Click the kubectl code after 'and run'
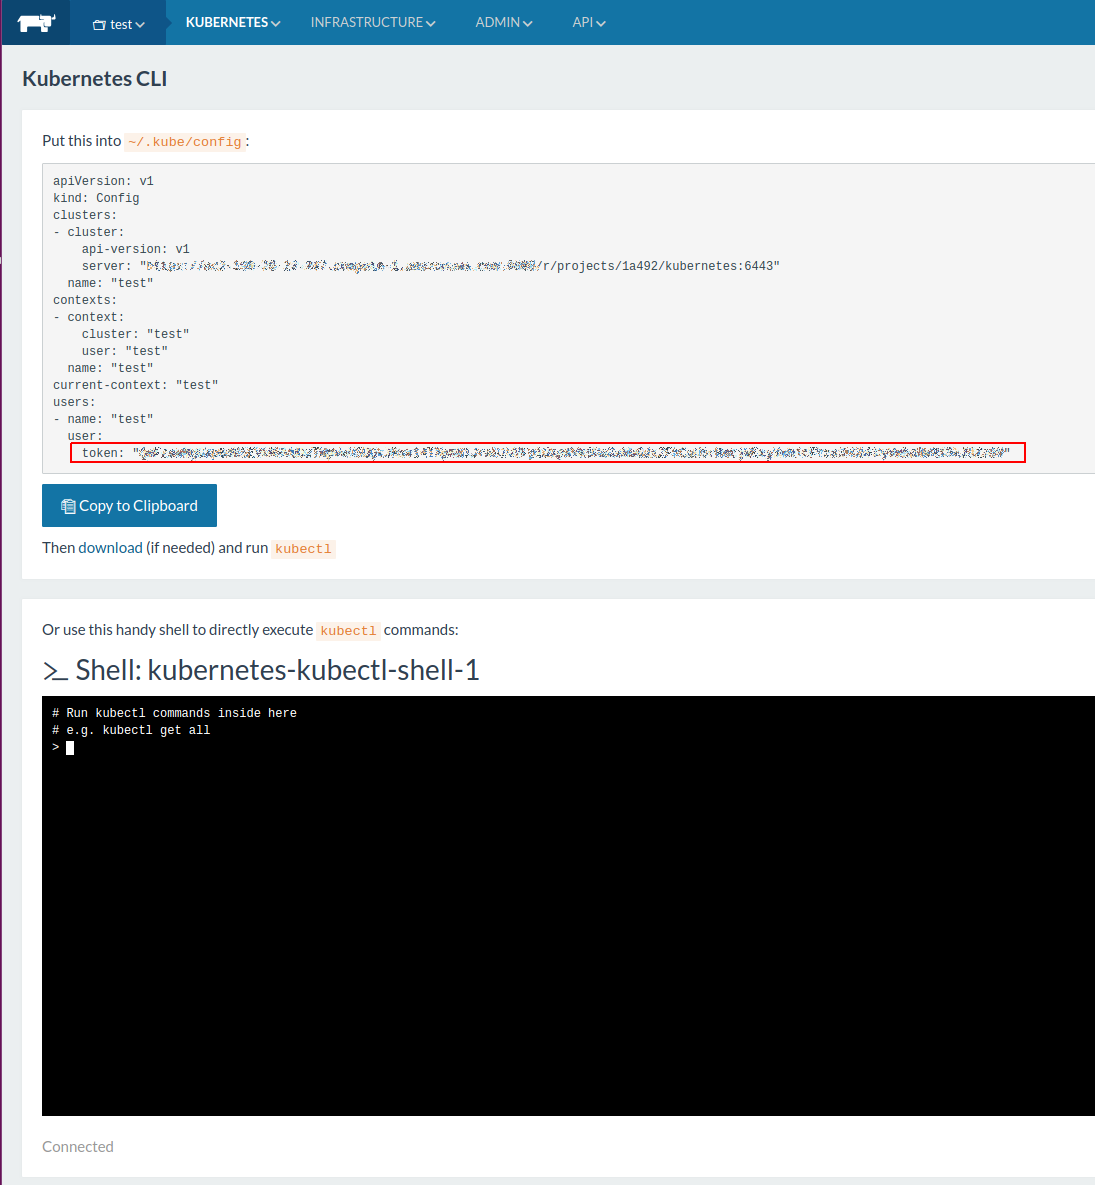 (303, 549)
